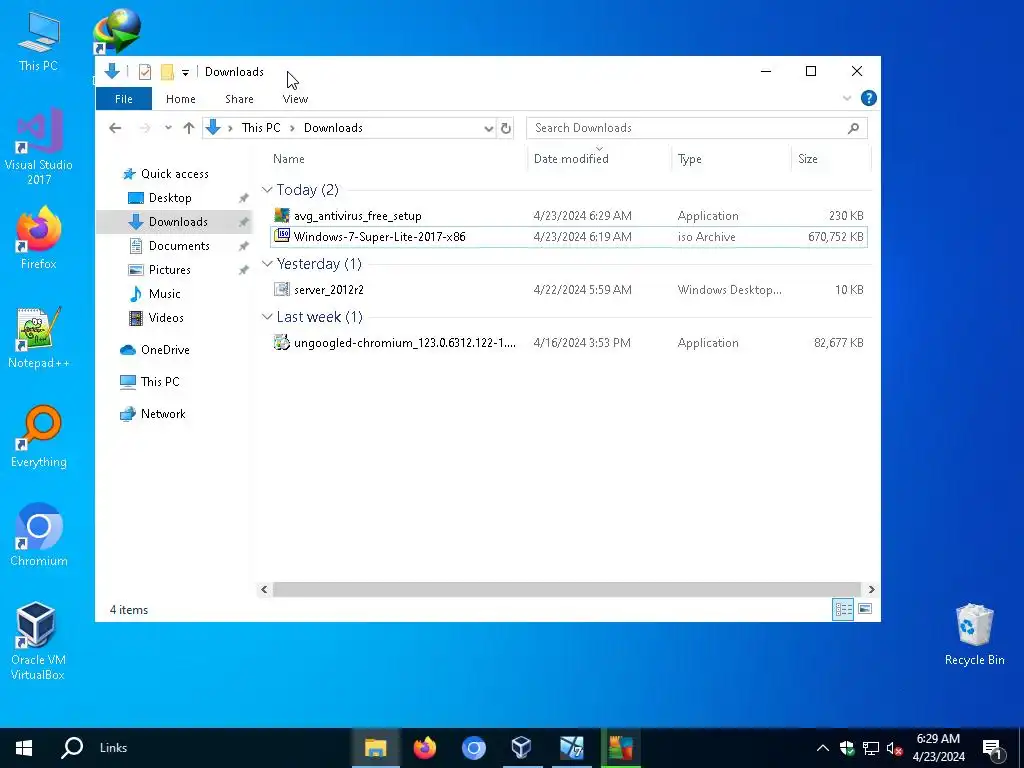
Task: Click This PC in the address bar
Action: [x=261, y=128]
